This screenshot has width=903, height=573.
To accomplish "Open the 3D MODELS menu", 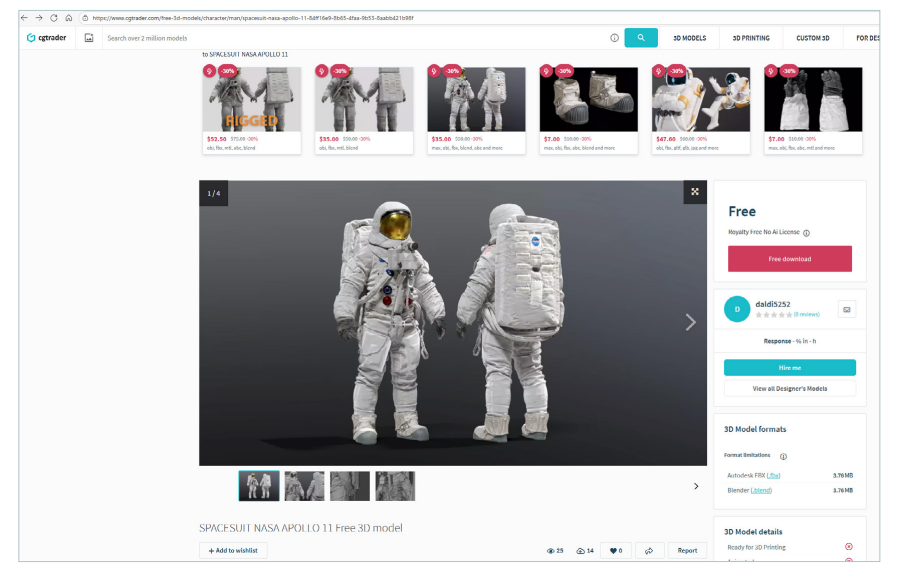I will 689,38.
